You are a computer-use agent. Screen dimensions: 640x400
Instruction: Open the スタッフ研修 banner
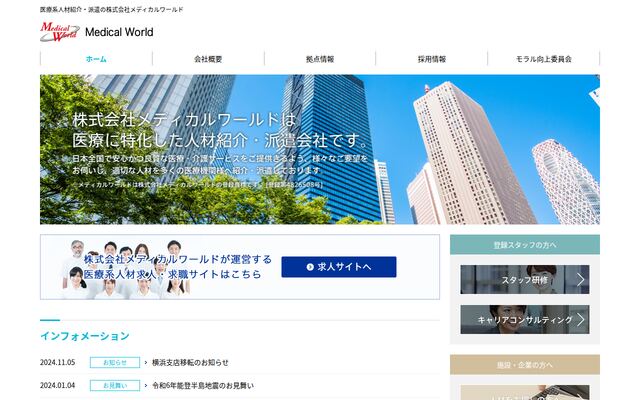pyautogui.click(x=524, y=280)
